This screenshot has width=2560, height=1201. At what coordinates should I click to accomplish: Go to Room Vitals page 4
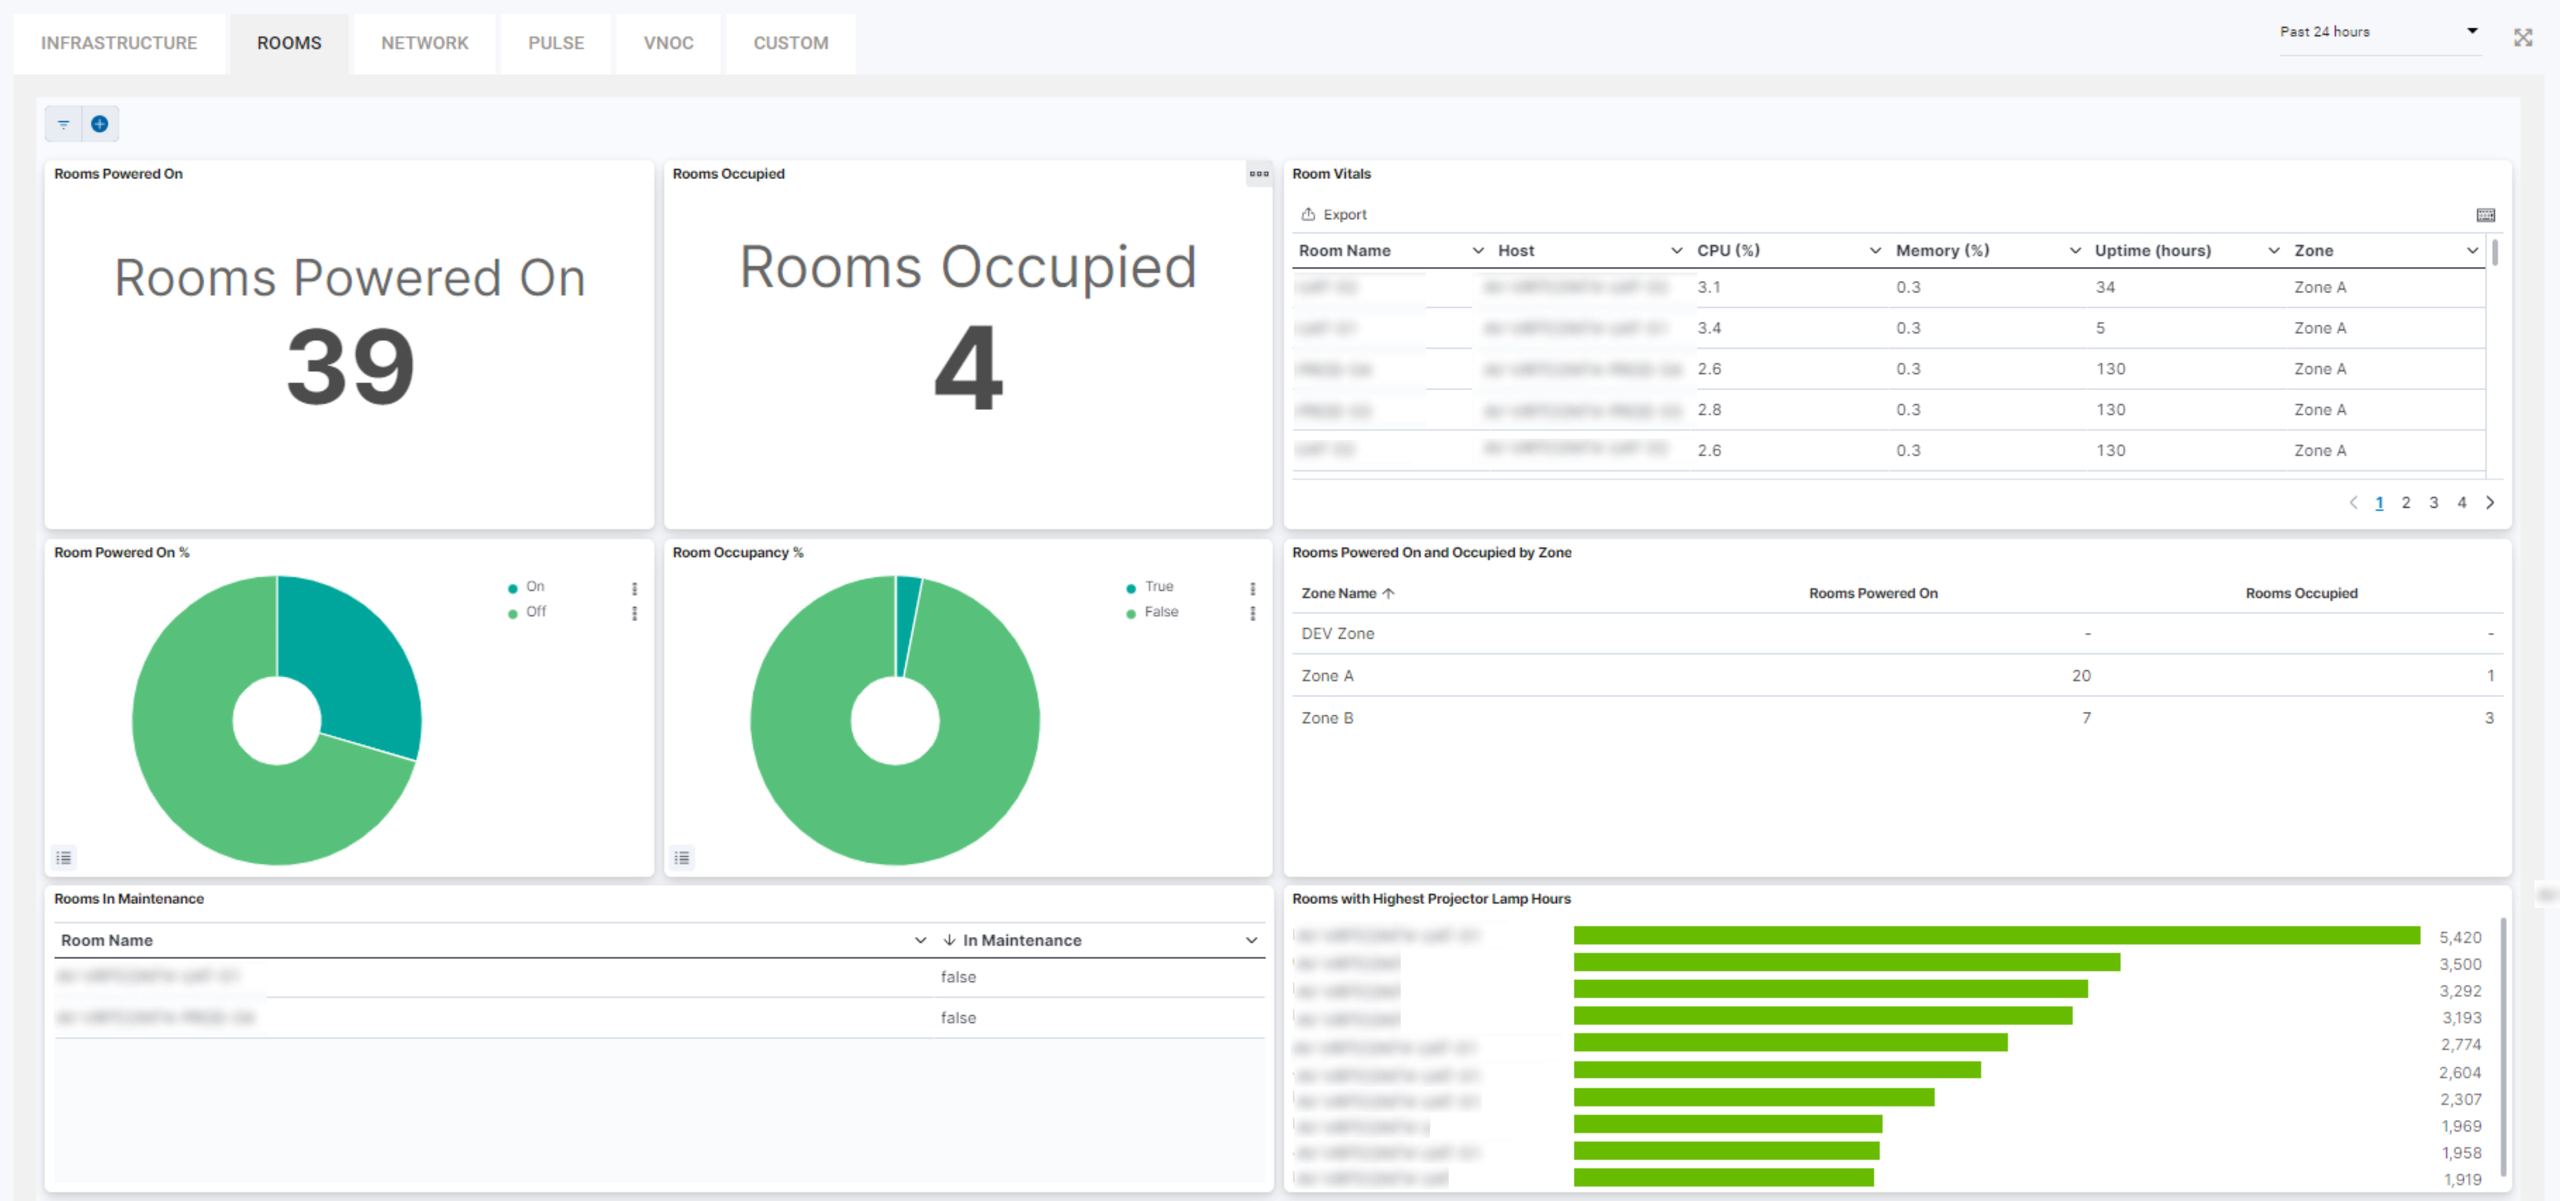[x=2462, y=502]
